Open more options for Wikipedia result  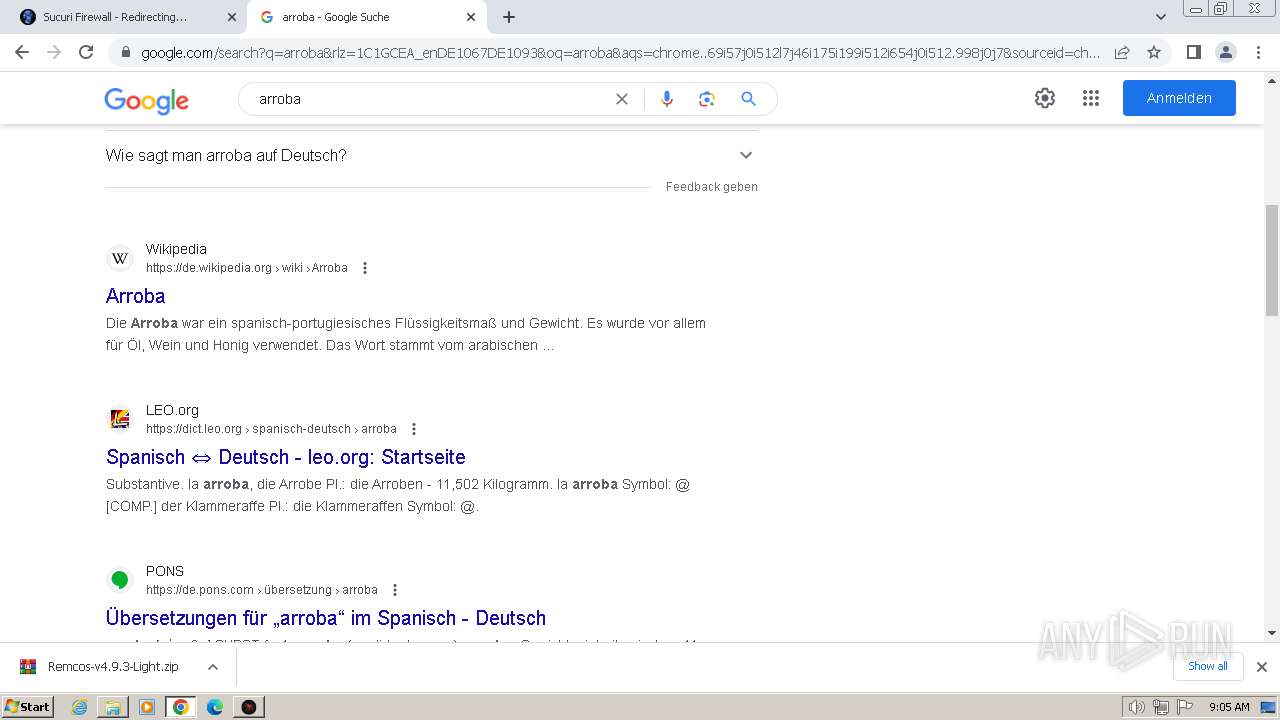pyautogui.click(x=365, y=268)
